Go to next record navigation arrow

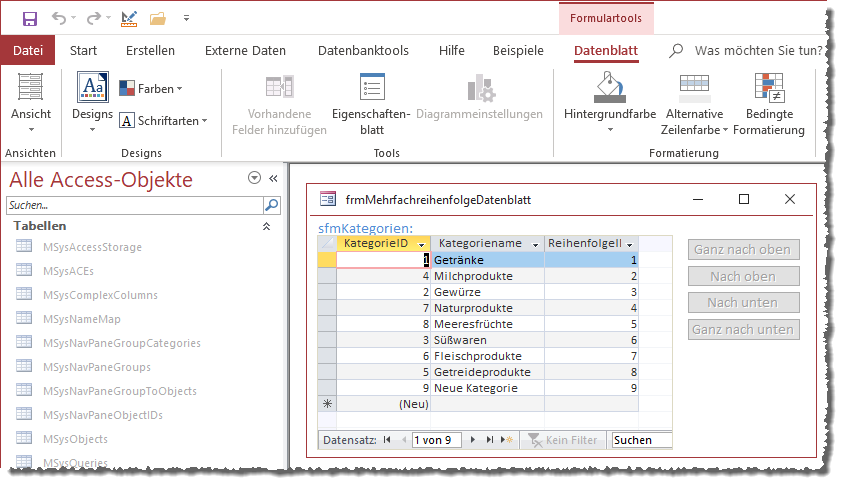point(473,440)
